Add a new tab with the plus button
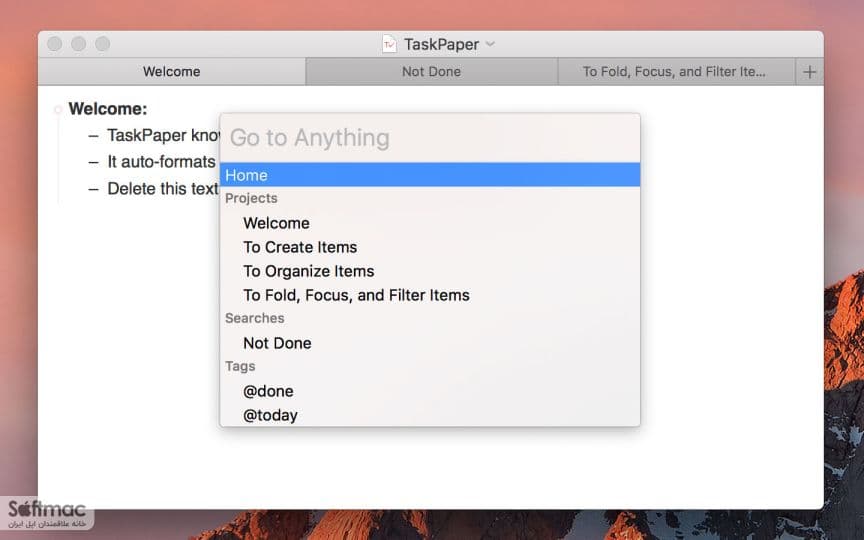864x540 pixels. [x=809, y=72]
